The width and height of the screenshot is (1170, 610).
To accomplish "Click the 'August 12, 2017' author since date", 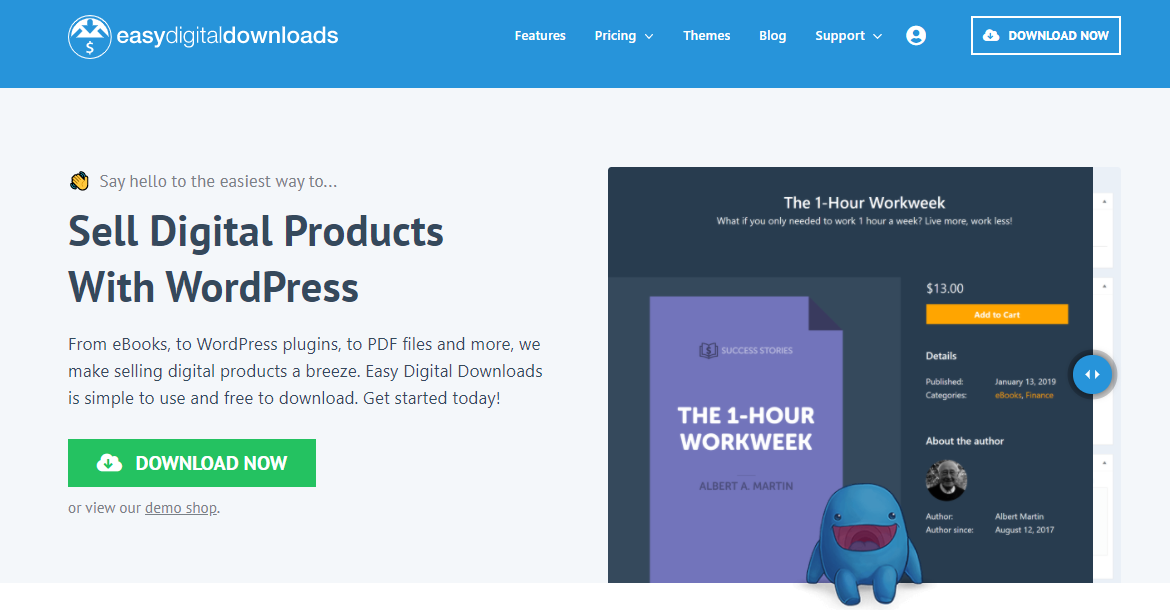I will pos(1024,530).
